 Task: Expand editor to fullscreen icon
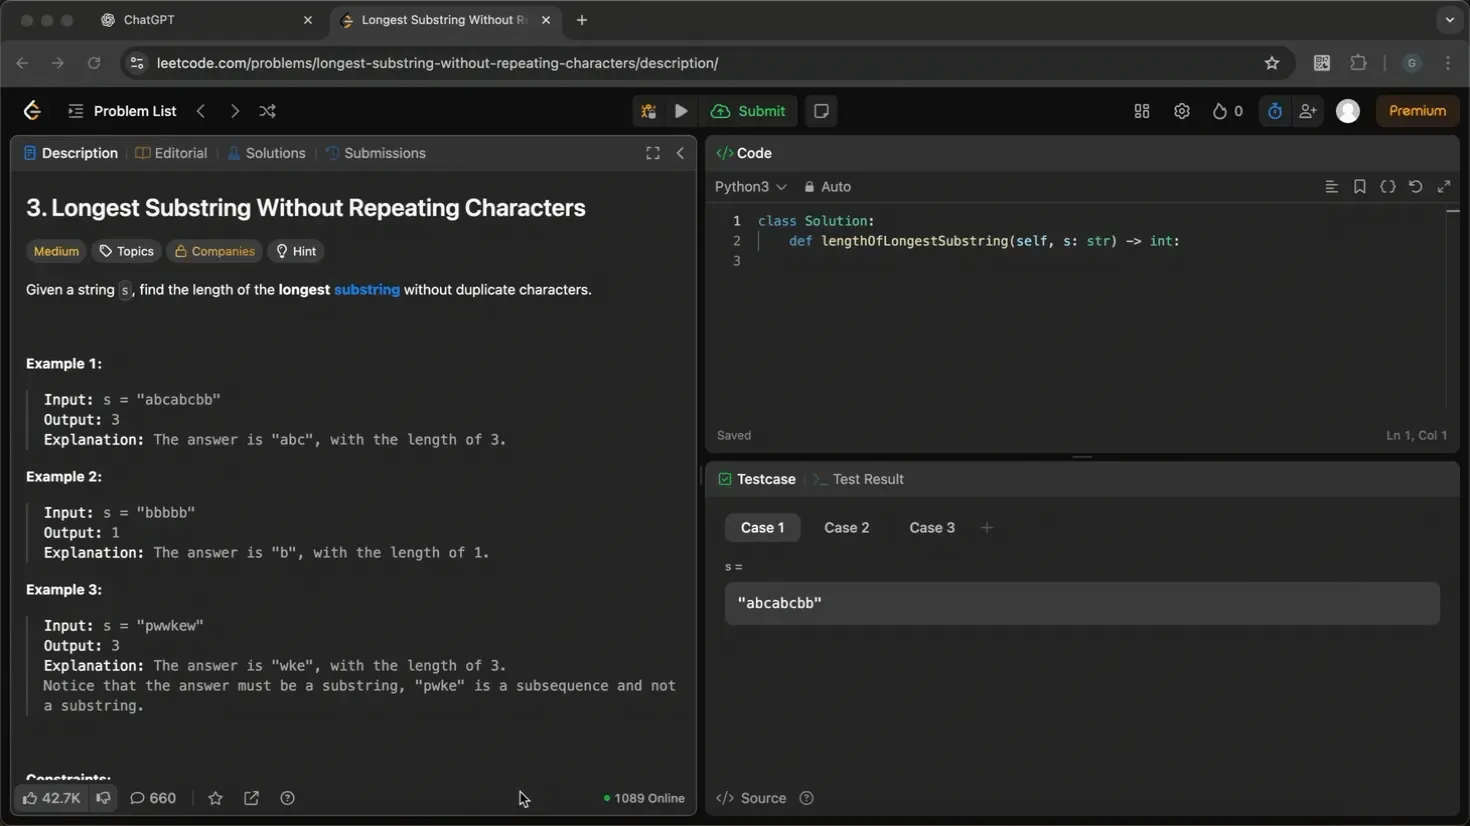click(x=1444, y=187)
